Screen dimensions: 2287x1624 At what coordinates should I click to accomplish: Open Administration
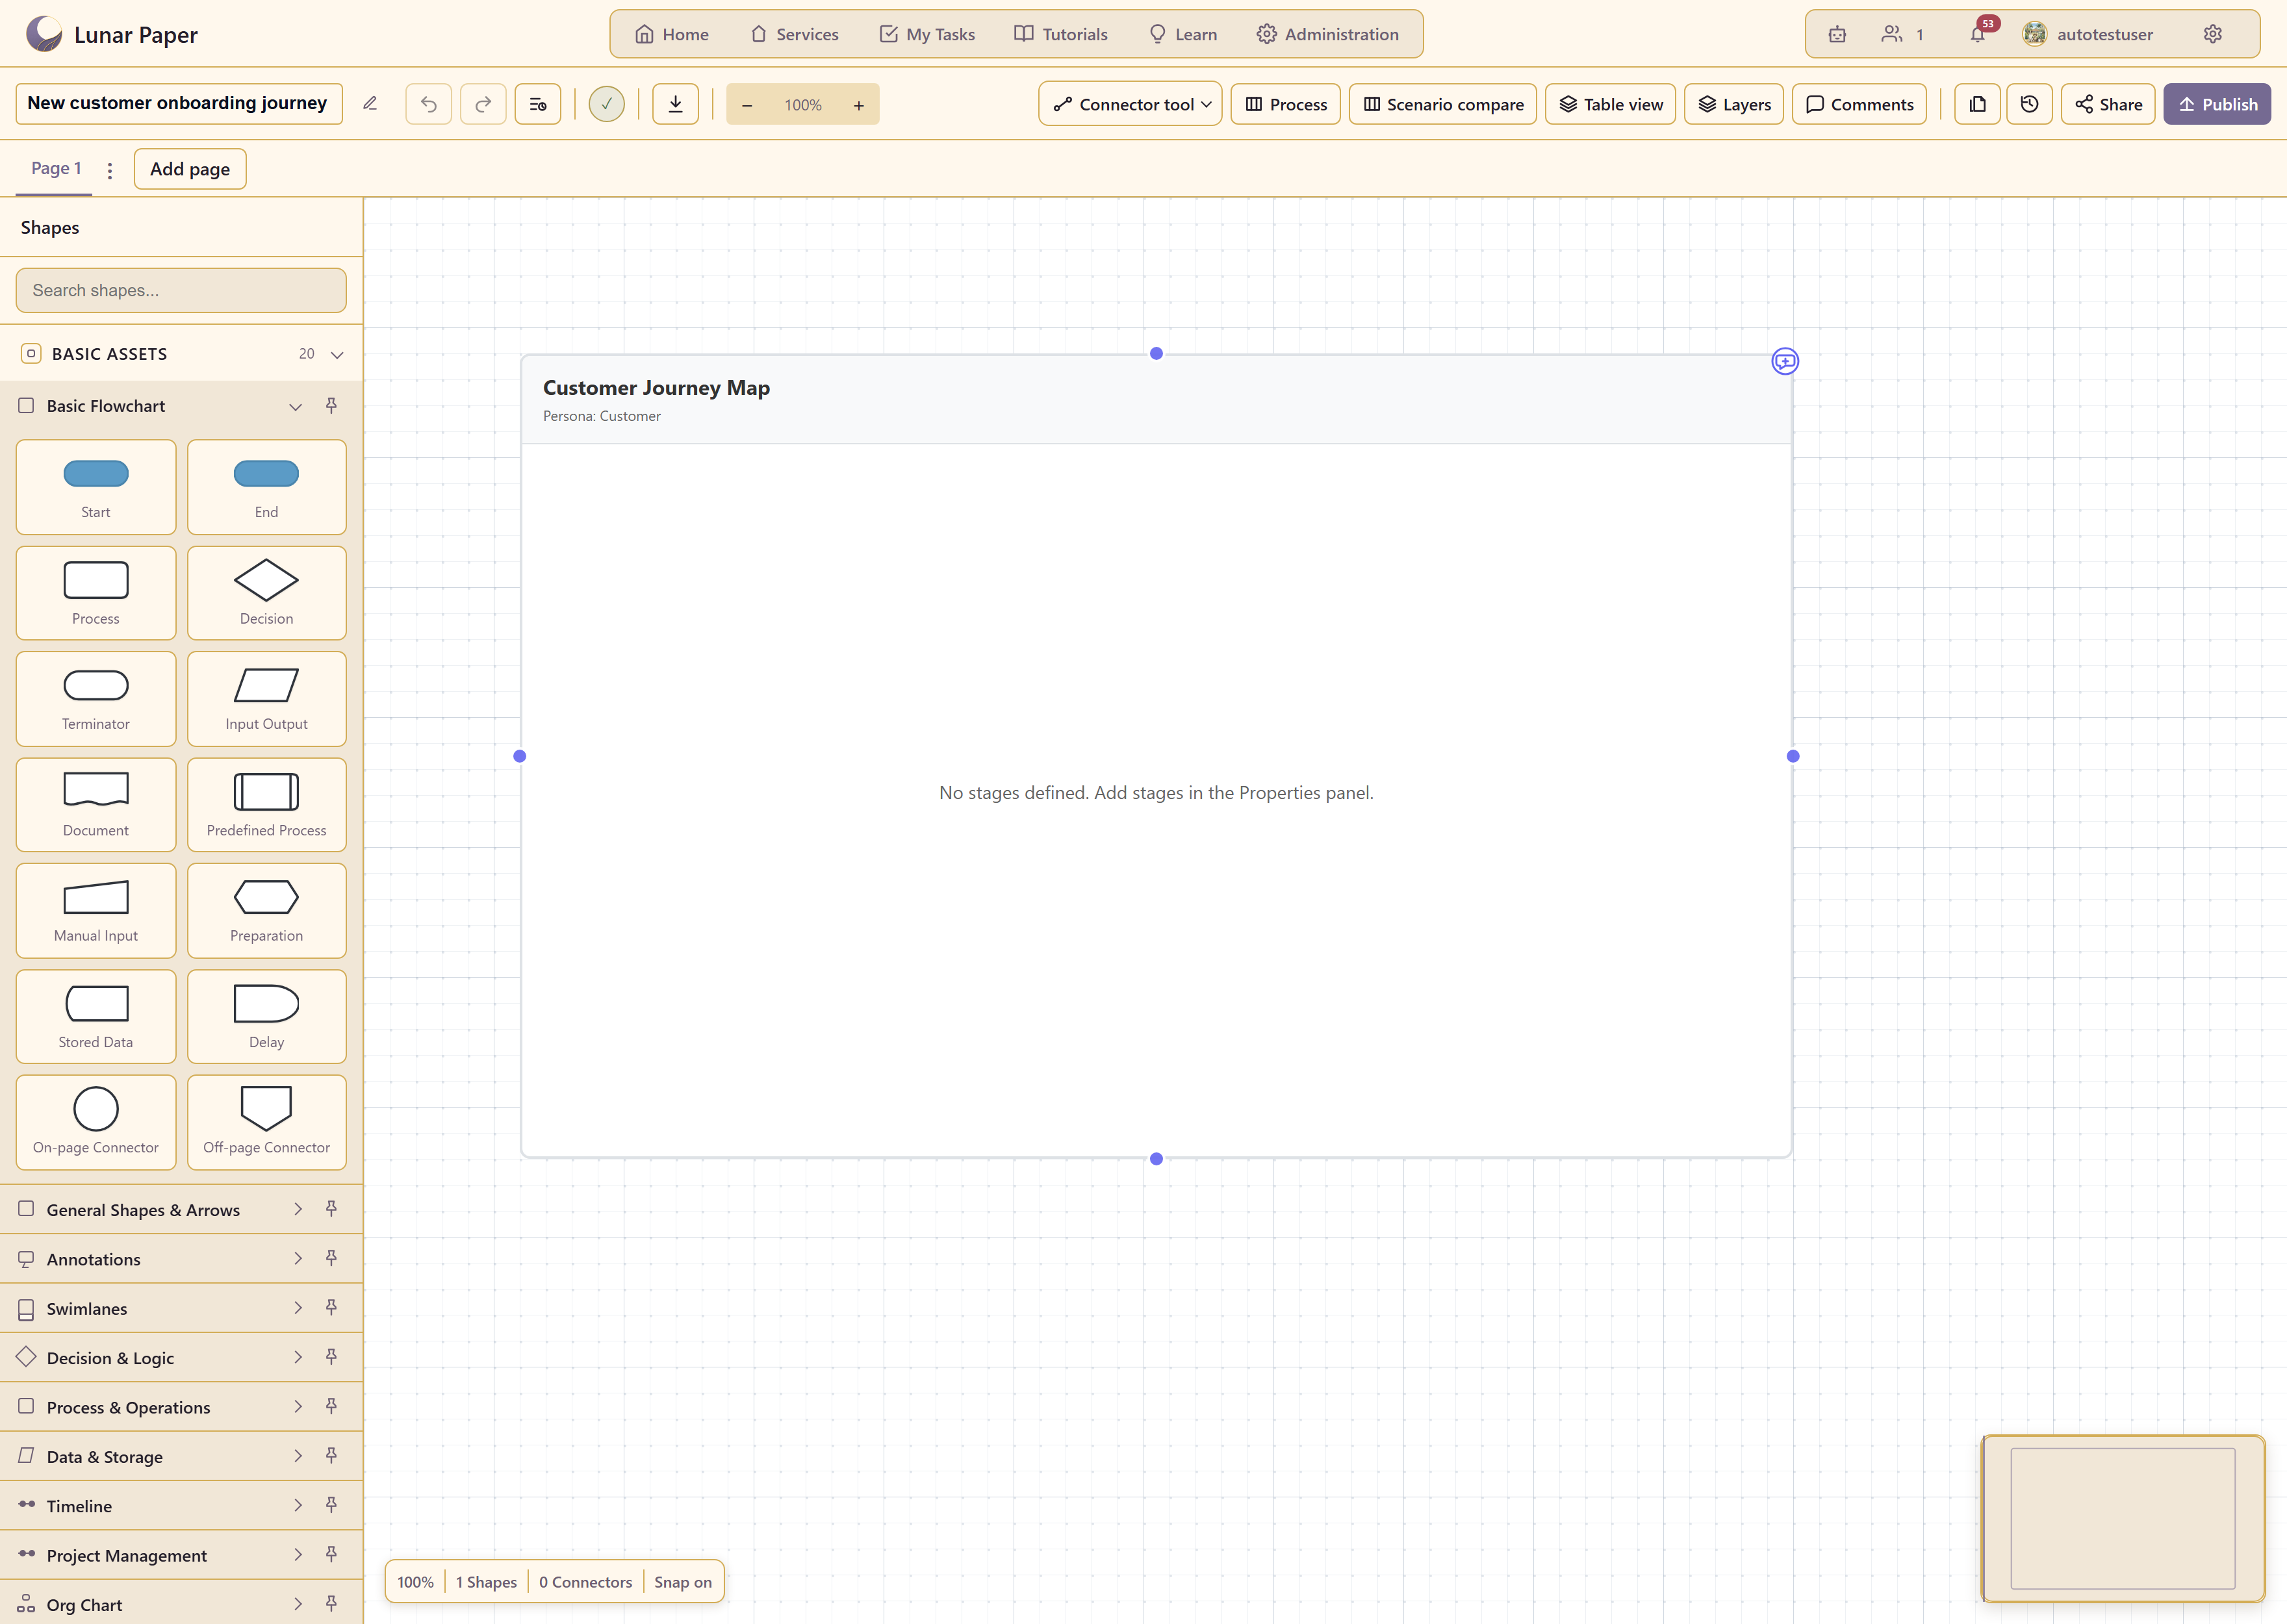pyautogui.click(x=1328, y=34)
